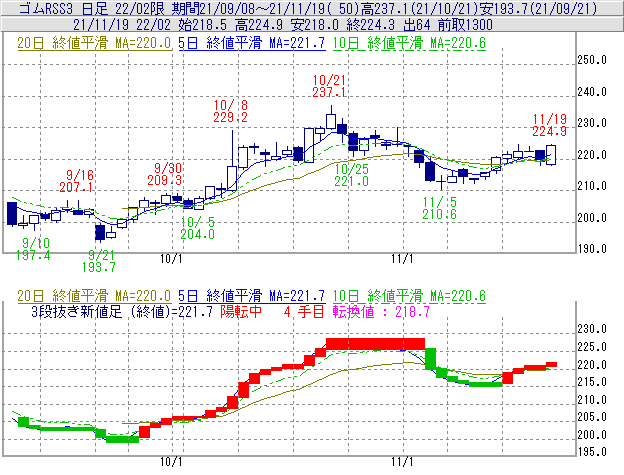The image size is (624, 475).
Task: Click the 4 手目 count text
Action: pyautogui.click(x=304, y=311)
